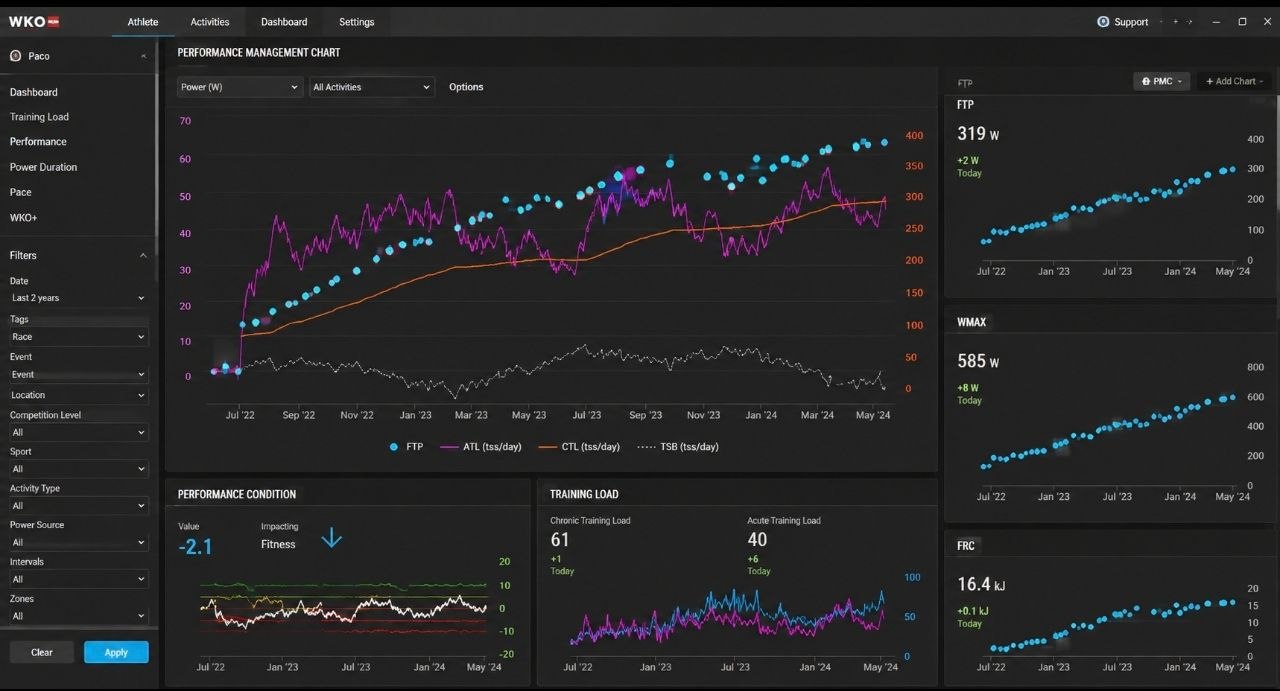Open the Power (W) metric dropdown
The height and width of the screenshot is (691, 1280).
(240, 87)
